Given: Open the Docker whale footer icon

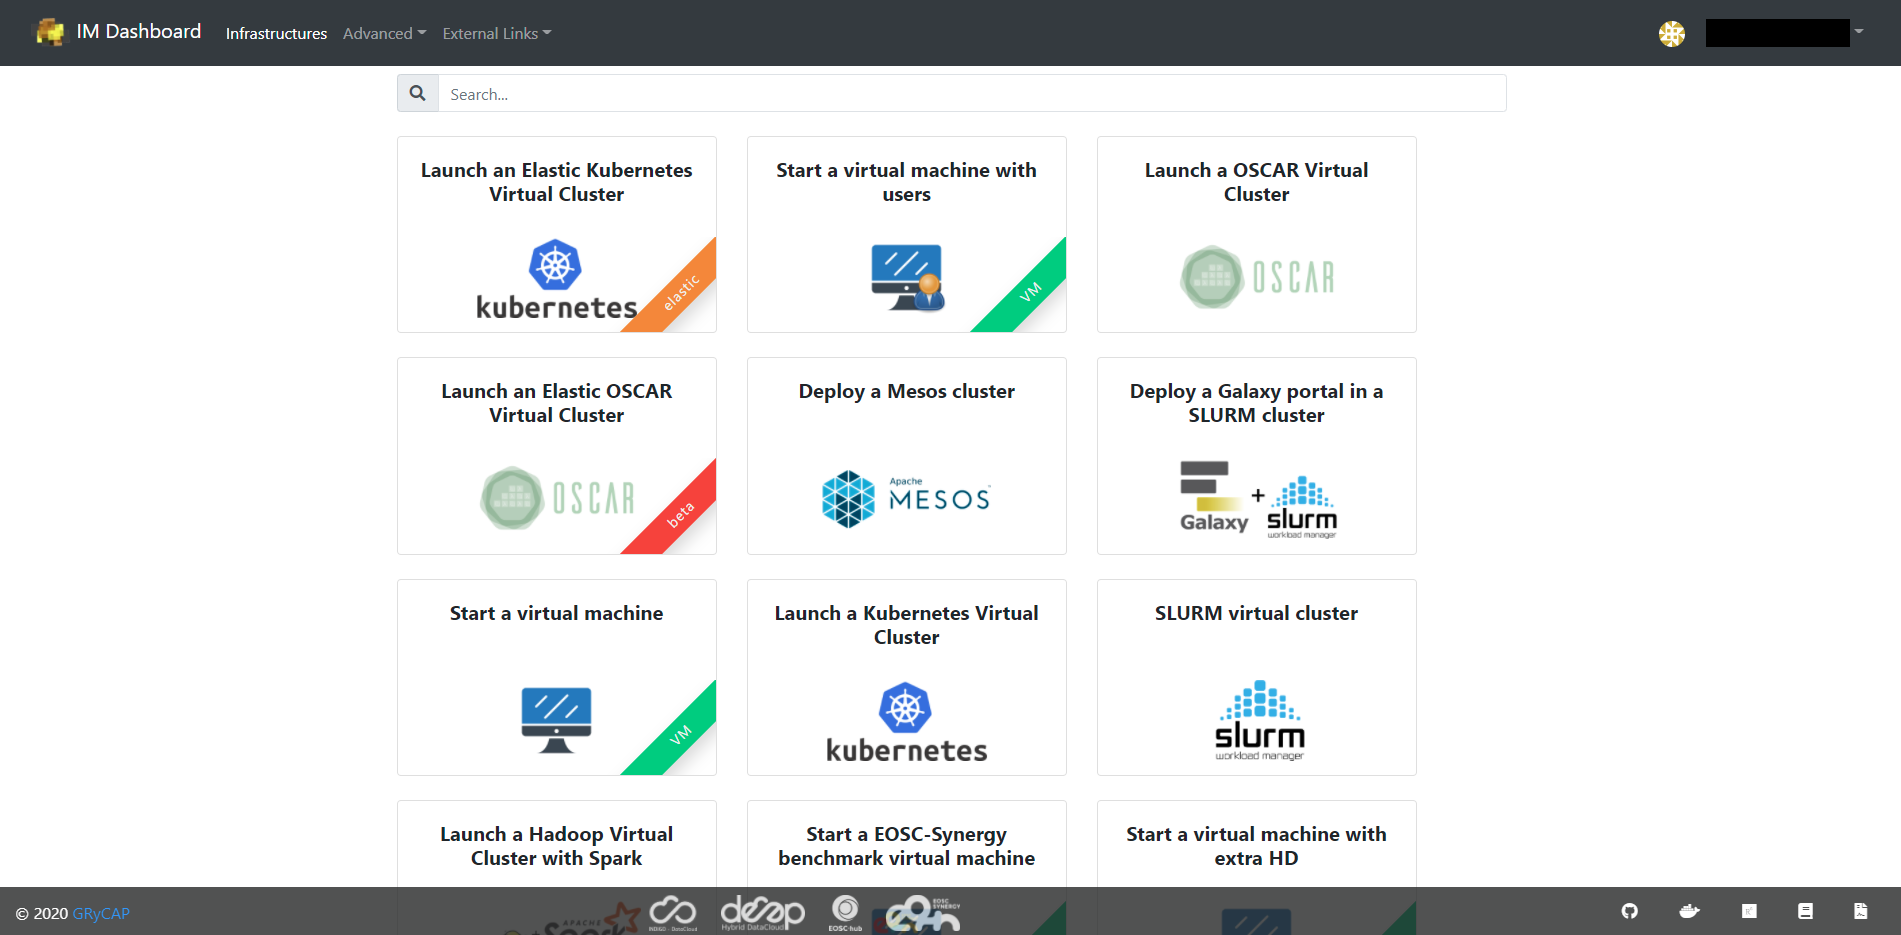Looking at the screenshot, I should tap(1689, 911).
